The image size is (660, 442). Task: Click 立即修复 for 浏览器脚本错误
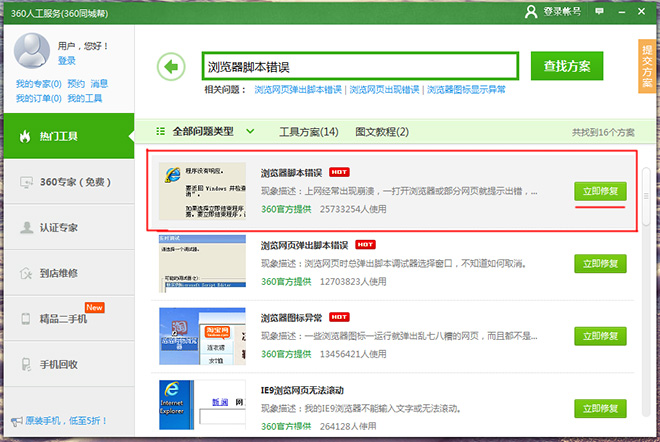(600, 191)
